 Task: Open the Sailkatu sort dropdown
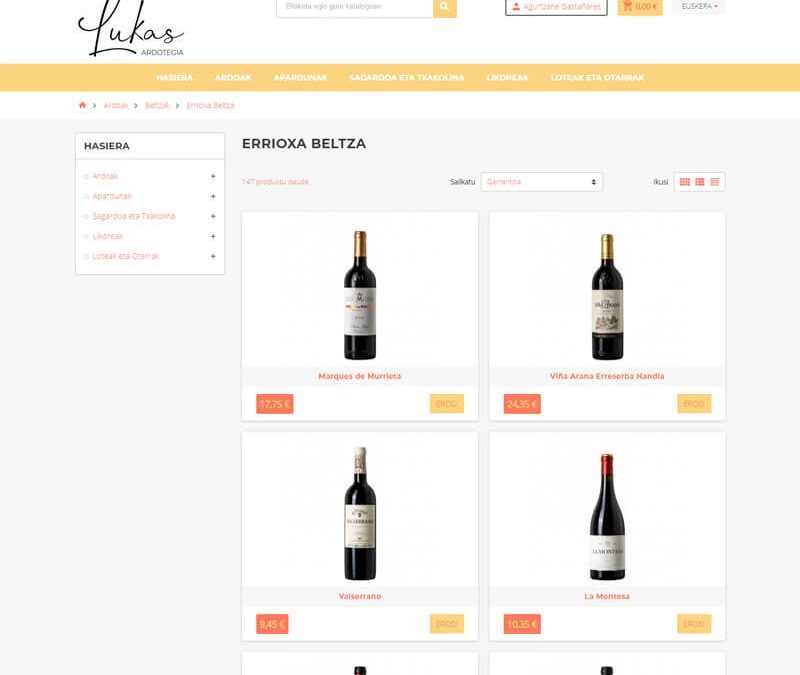coord(541,182)
